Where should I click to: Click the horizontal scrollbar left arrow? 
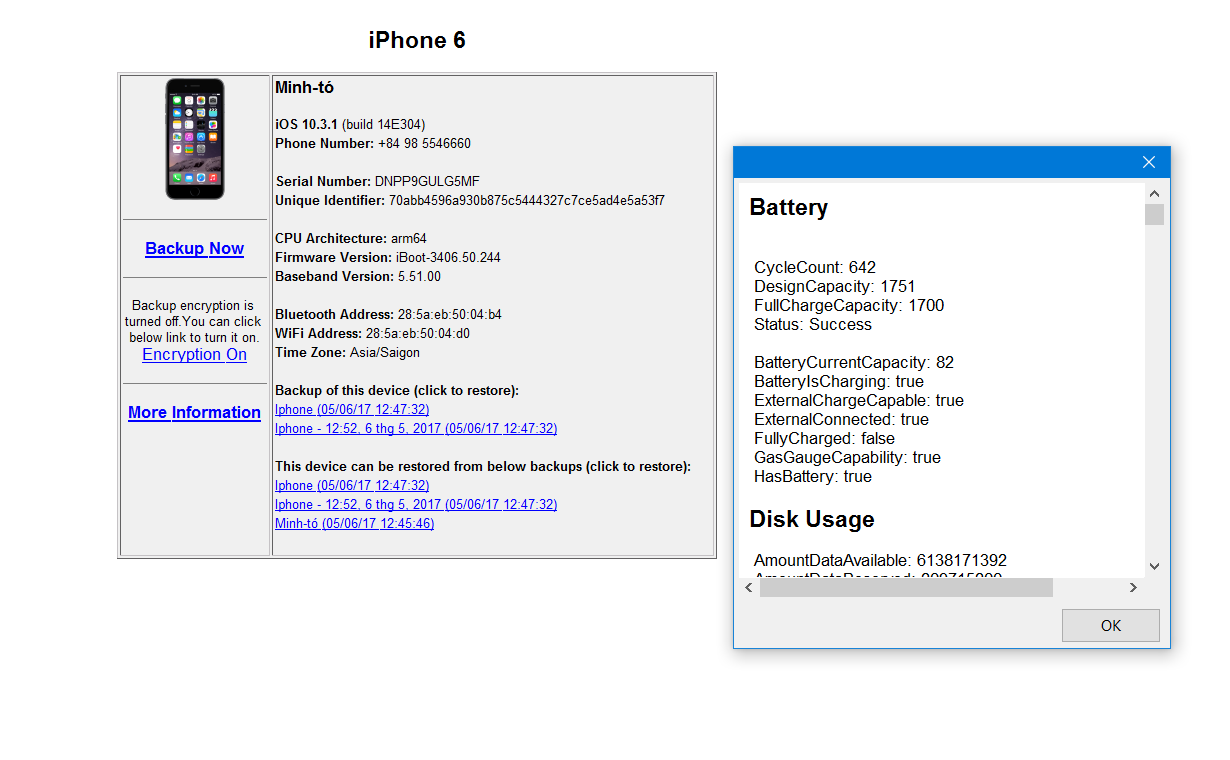[x=749, y=587]
